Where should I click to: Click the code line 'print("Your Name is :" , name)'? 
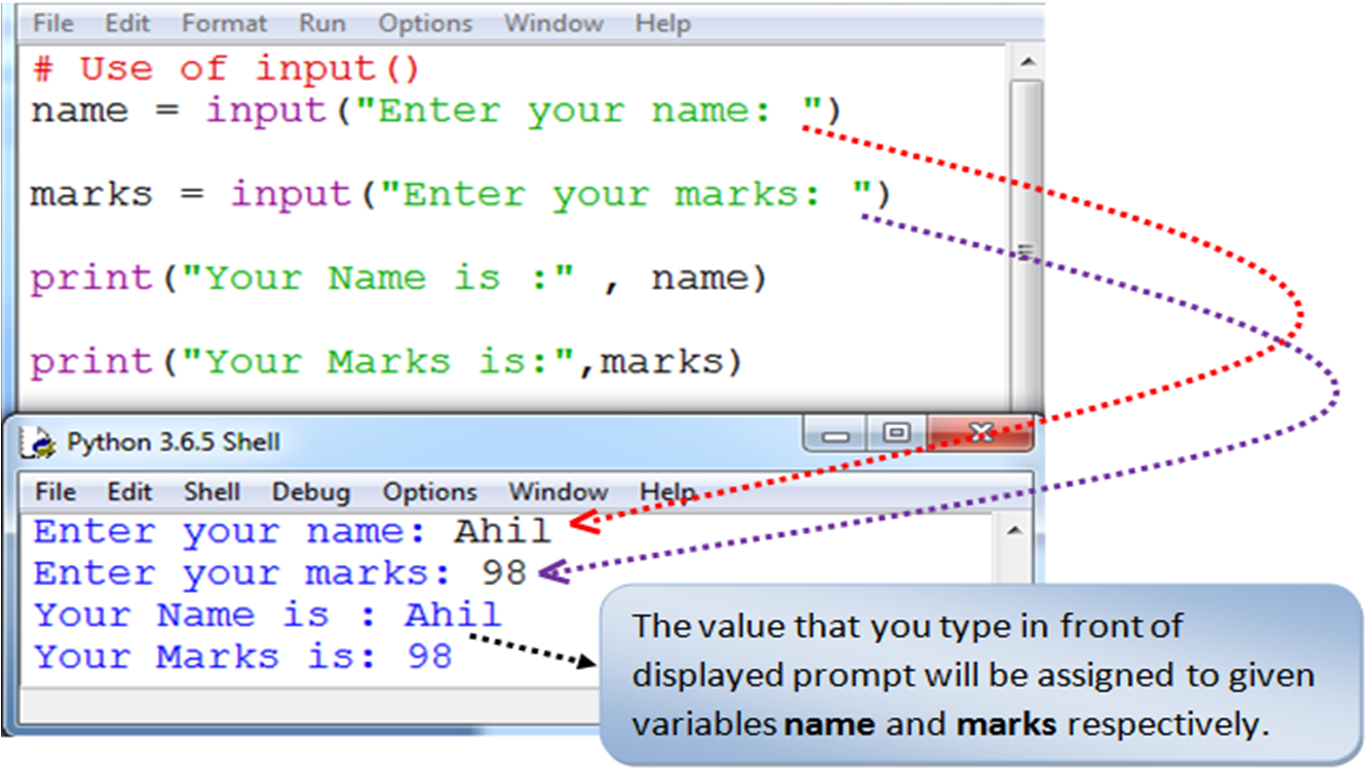[399, 277]
